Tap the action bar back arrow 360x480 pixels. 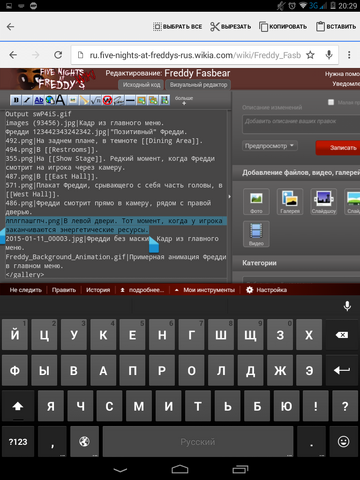[x=11, y=27]
